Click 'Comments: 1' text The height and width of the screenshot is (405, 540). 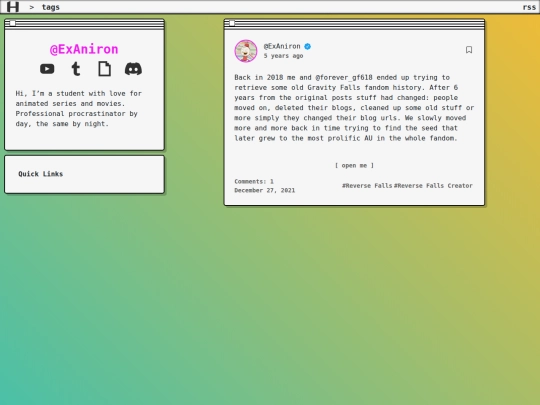[254, 181]
